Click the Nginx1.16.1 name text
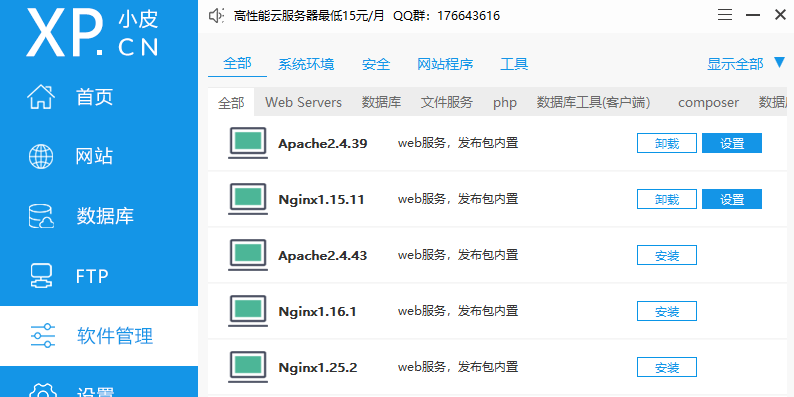 317,312
